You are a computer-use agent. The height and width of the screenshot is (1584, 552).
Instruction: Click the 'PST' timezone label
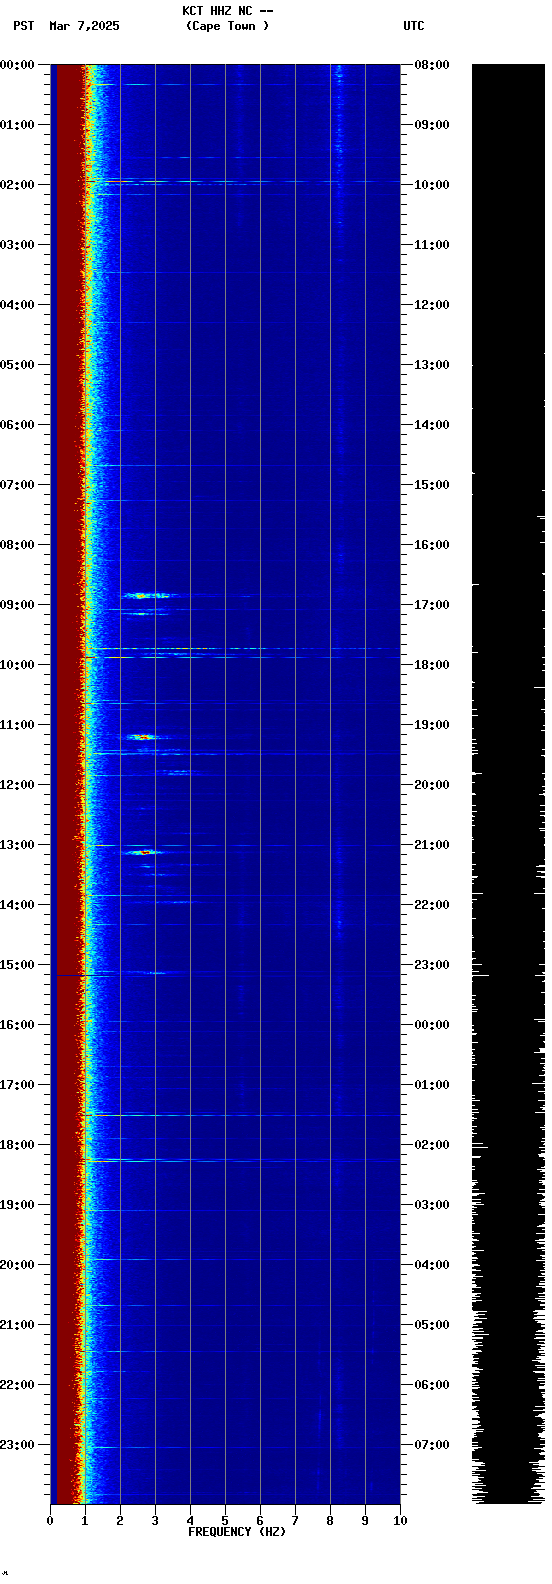pos(24,26)
